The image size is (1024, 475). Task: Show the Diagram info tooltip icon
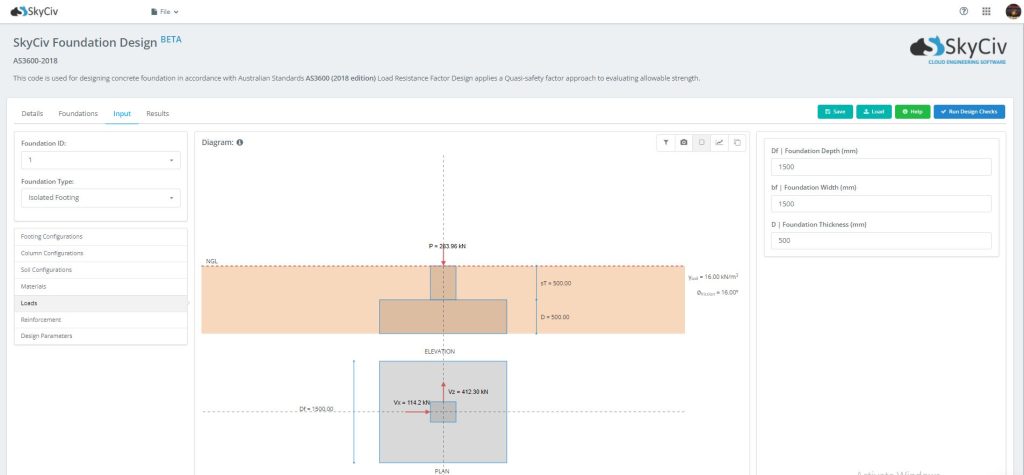point(240,142)
